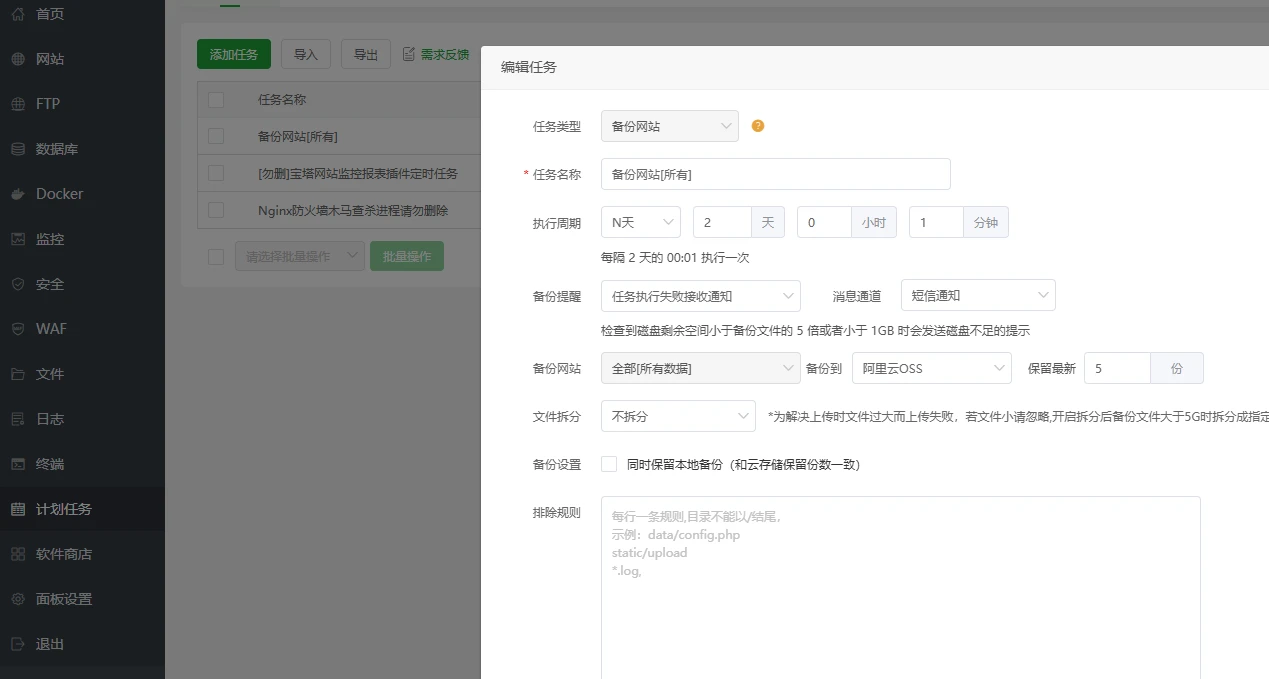Open the 面板设置 gear icon
Viewport: 1269px width, 679px height.
[18, 599]
